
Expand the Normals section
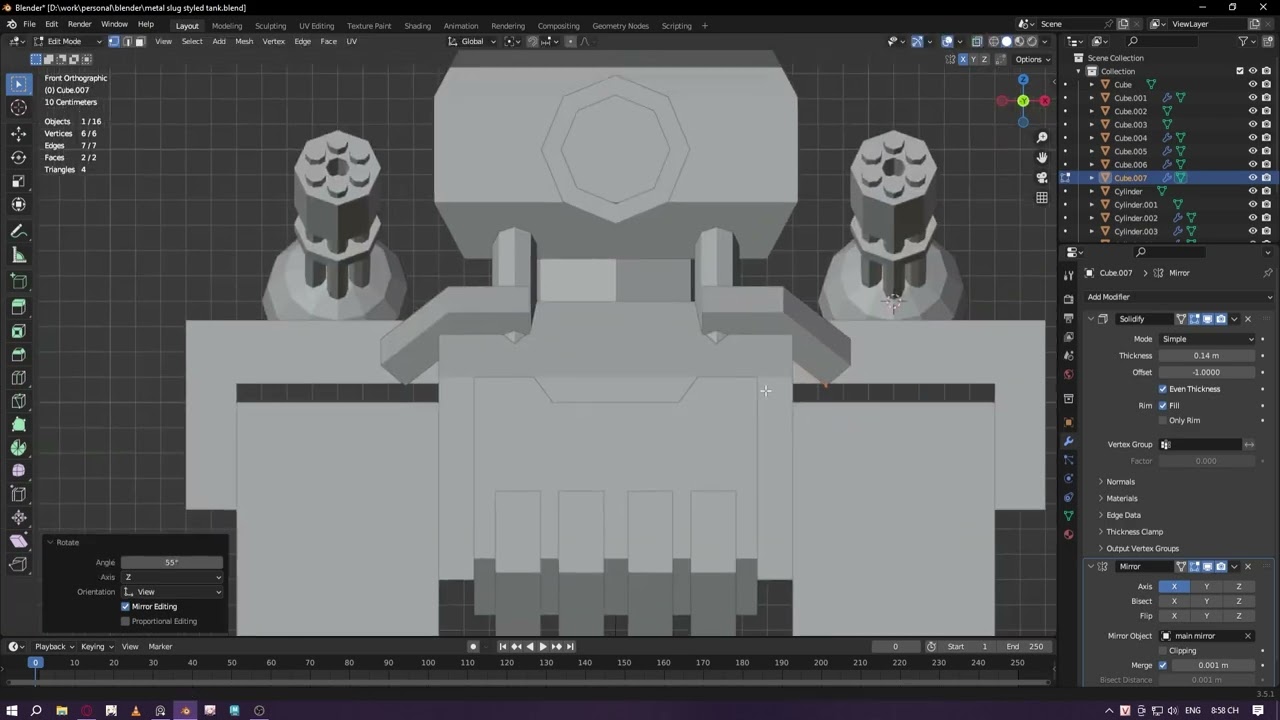1120,482
